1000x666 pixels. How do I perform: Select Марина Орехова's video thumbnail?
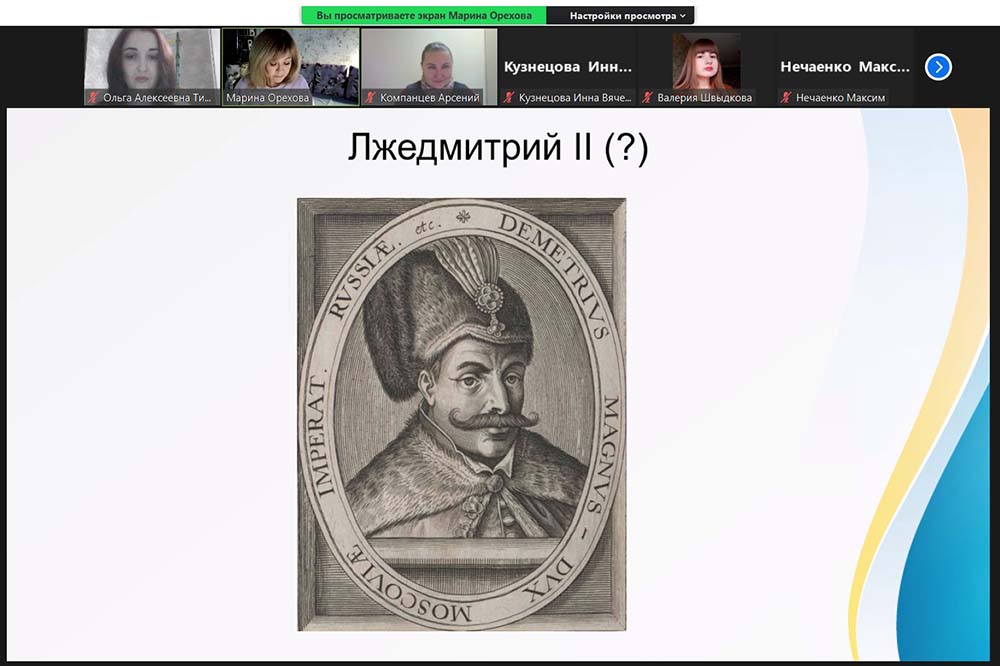(x=290, y=60)
